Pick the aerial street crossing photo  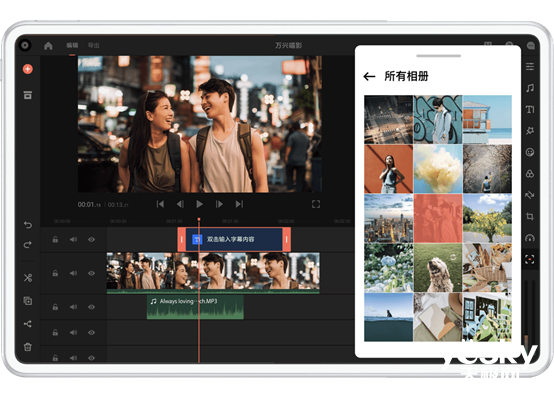click(388, 119)
